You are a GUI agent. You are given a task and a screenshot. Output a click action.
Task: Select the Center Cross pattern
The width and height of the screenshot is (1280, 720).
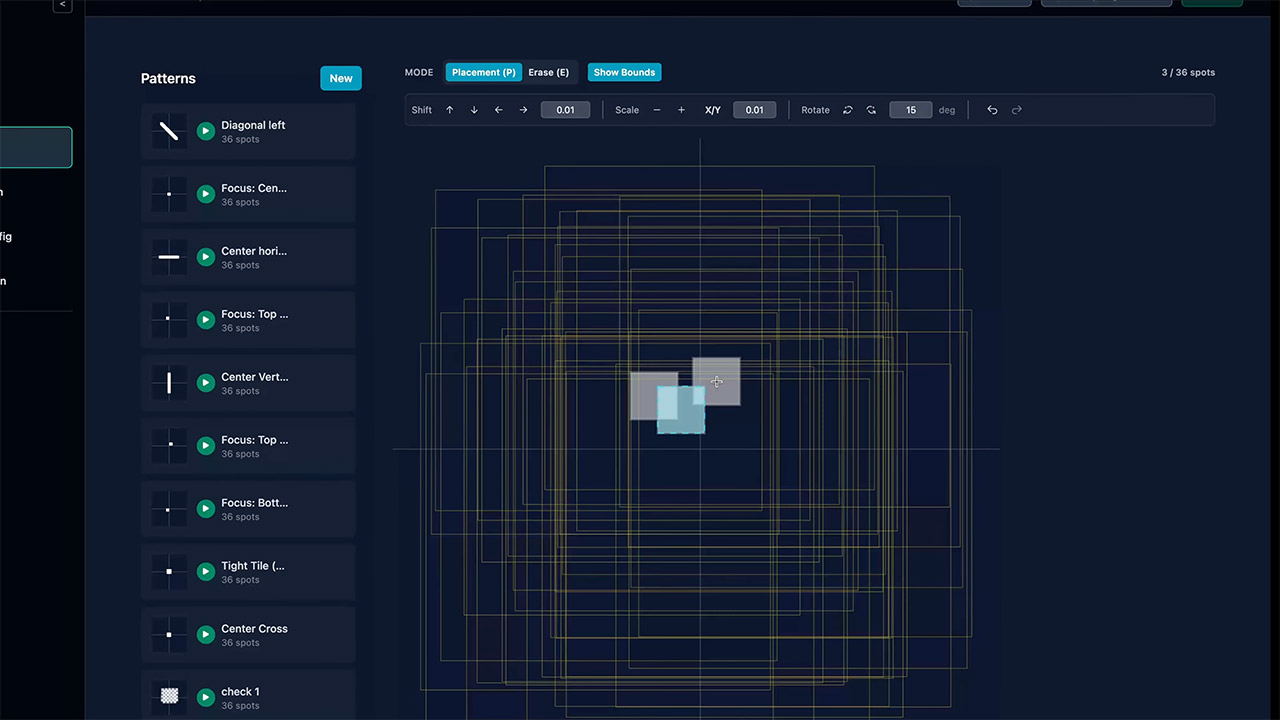coord(254,629)
